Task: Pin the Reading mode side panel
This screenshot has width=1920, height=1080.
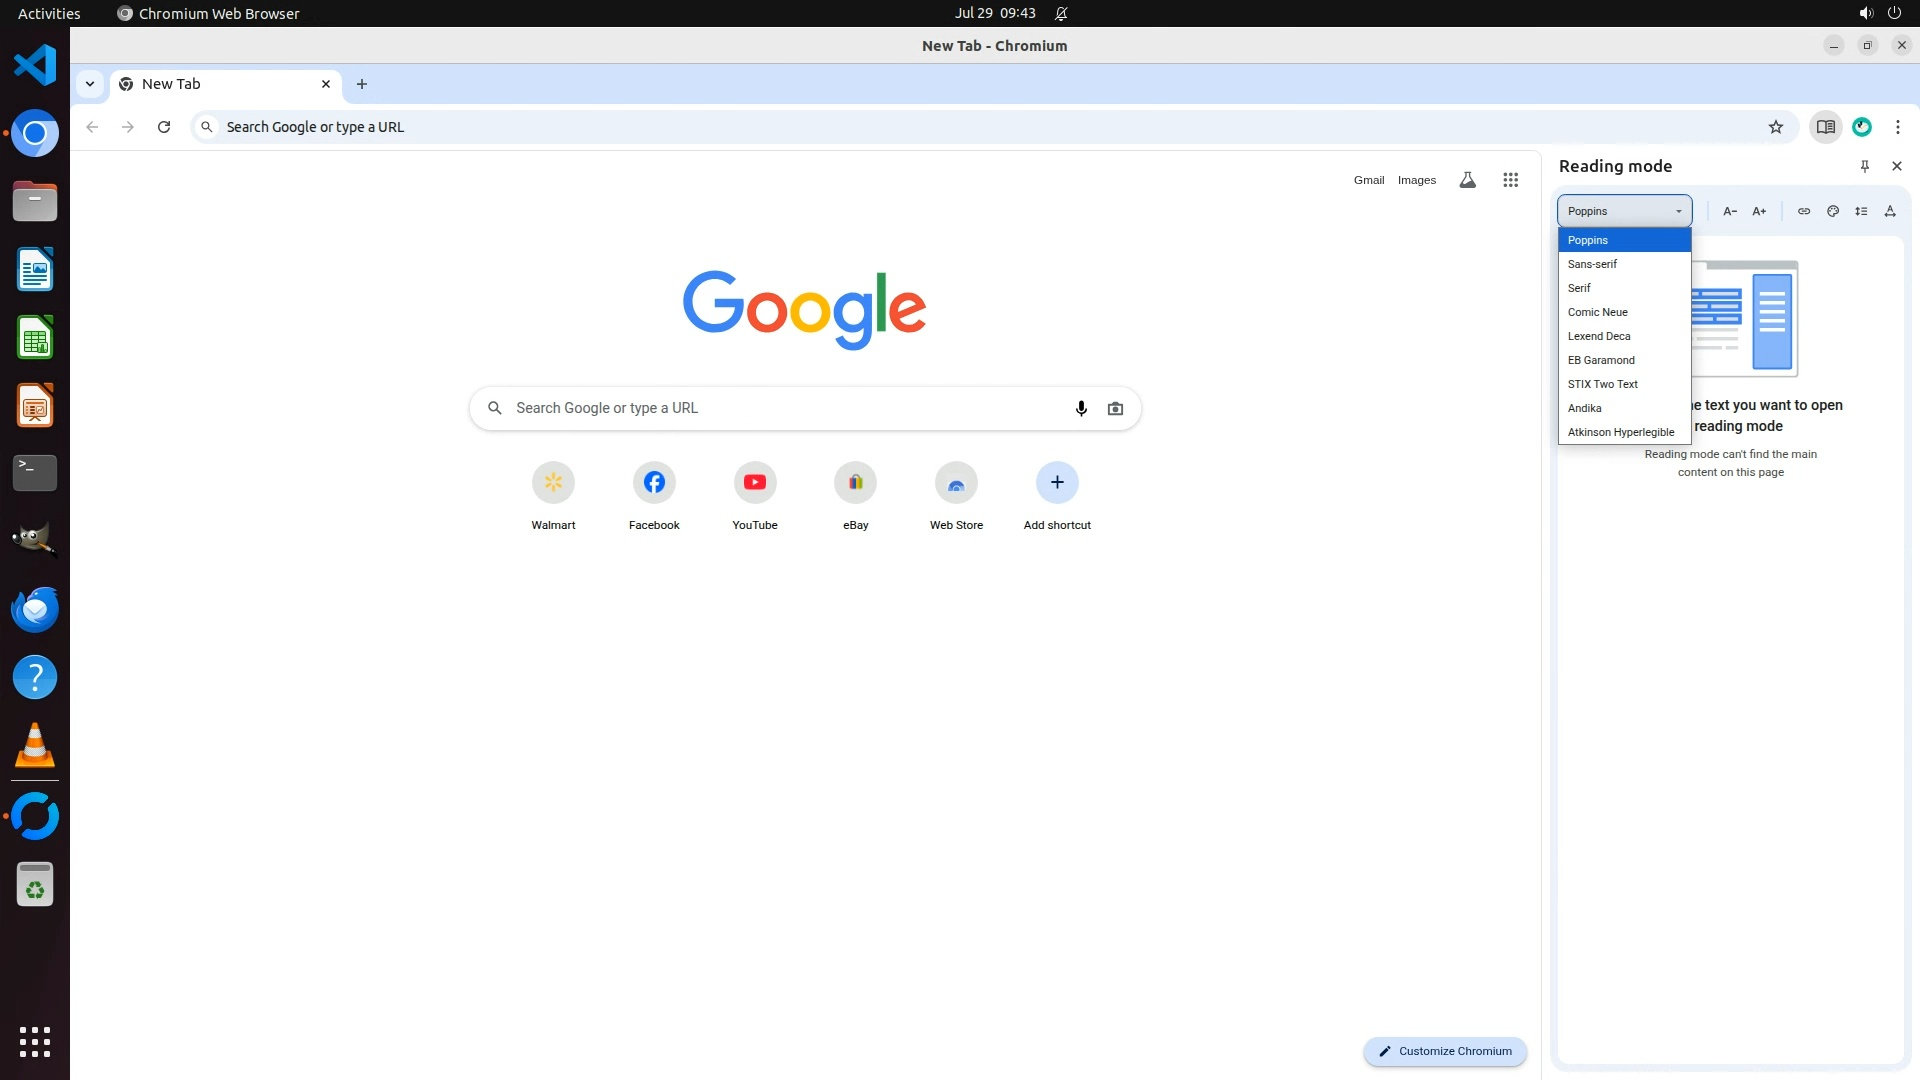Action: pyautogui.click(x=1864, y=166)
